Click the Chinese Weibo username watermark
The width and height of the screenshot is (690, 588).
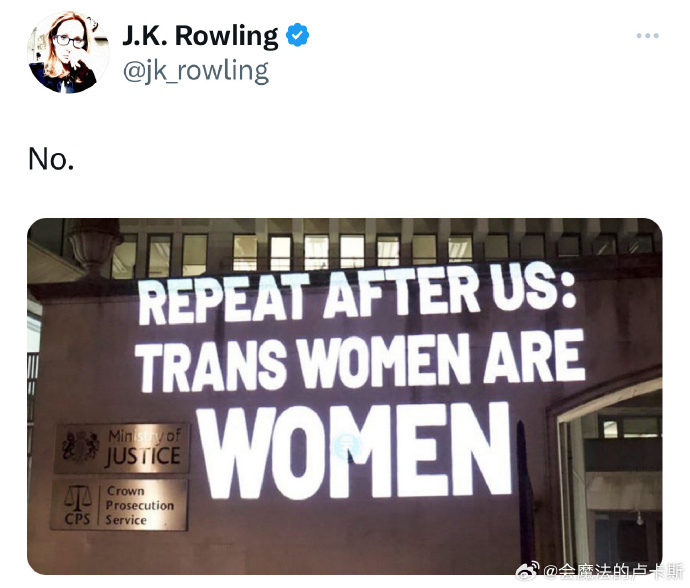point(614,572)
